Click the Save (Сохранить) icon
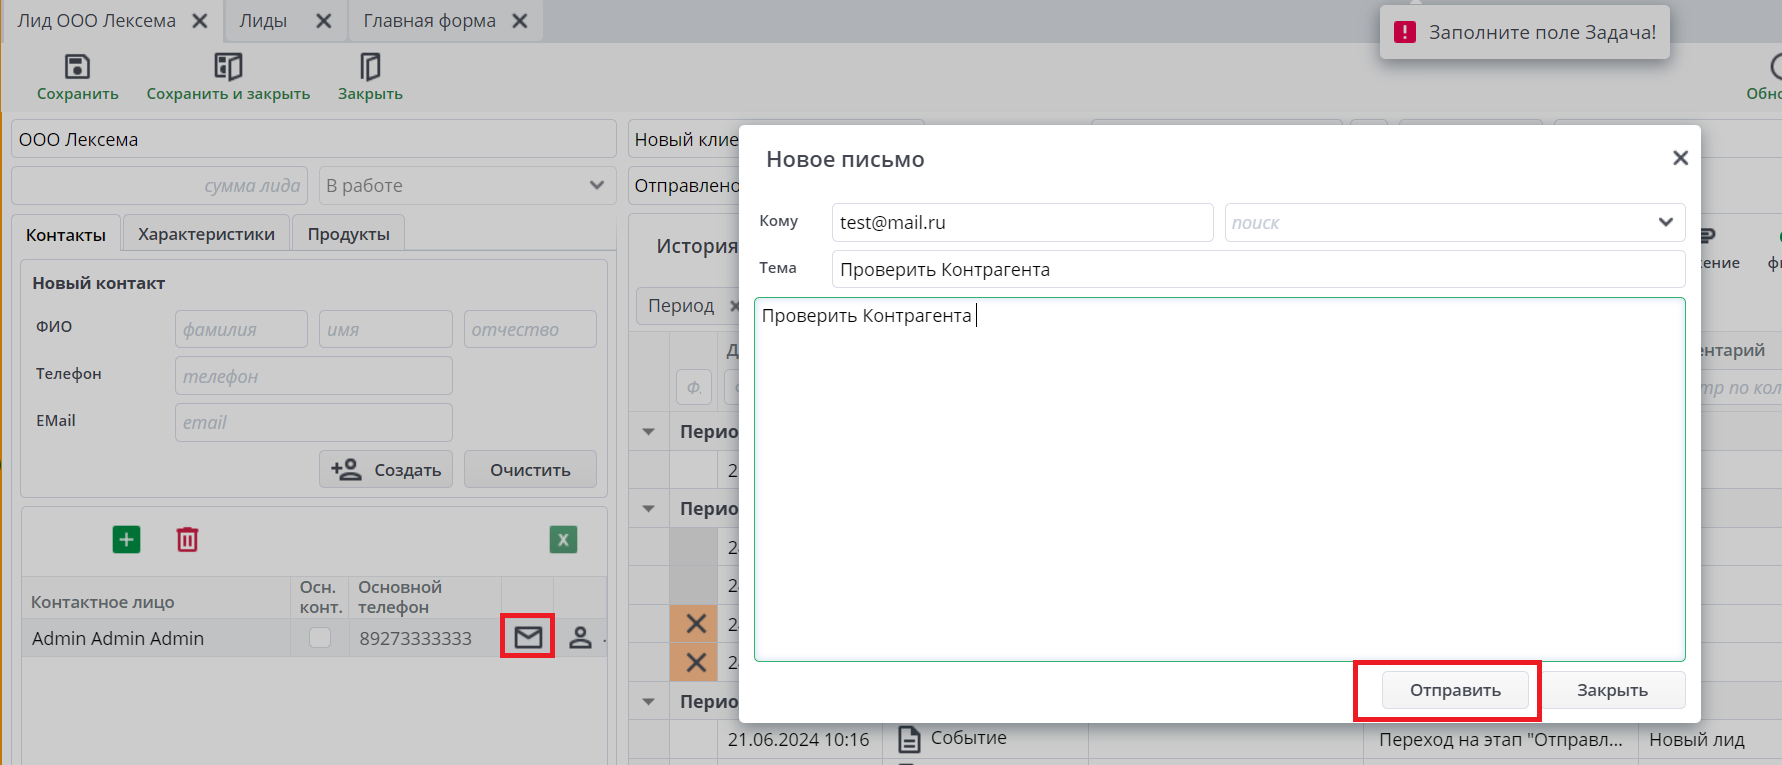 [x=77, y=67]
